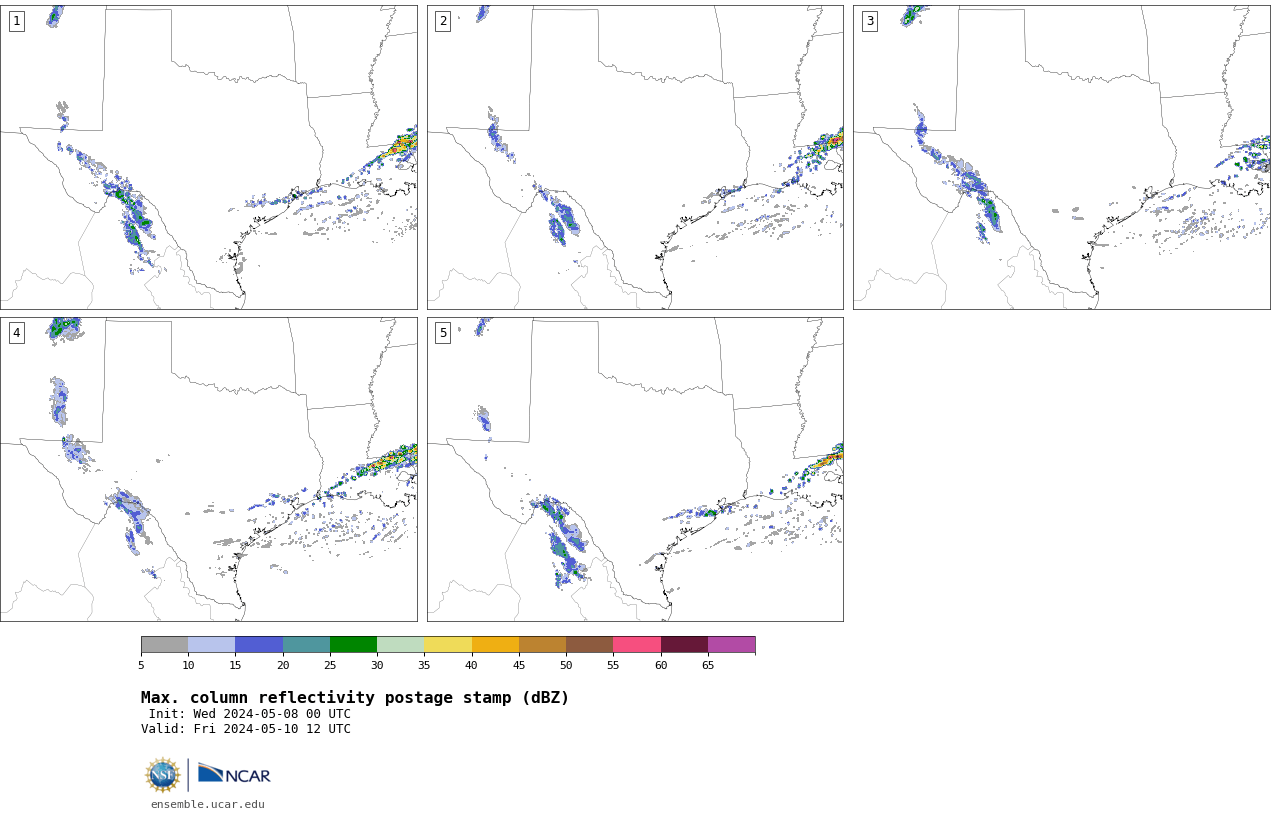Image resolution: width=1280 pixels, height=815 pixels.
Task: Click the colorbar tick label 20
Action: coord(283,665)
